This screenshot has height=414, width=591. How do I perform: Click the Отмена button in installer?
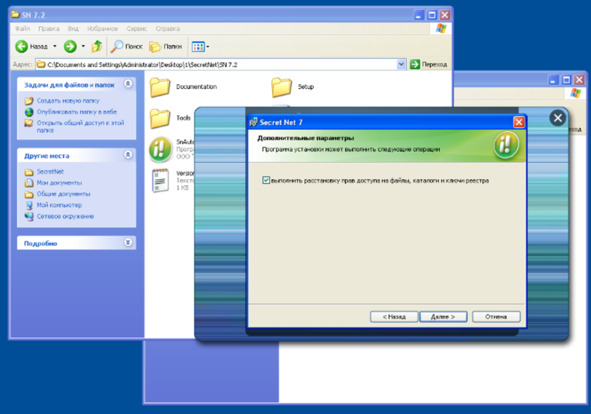coord(496,317)
